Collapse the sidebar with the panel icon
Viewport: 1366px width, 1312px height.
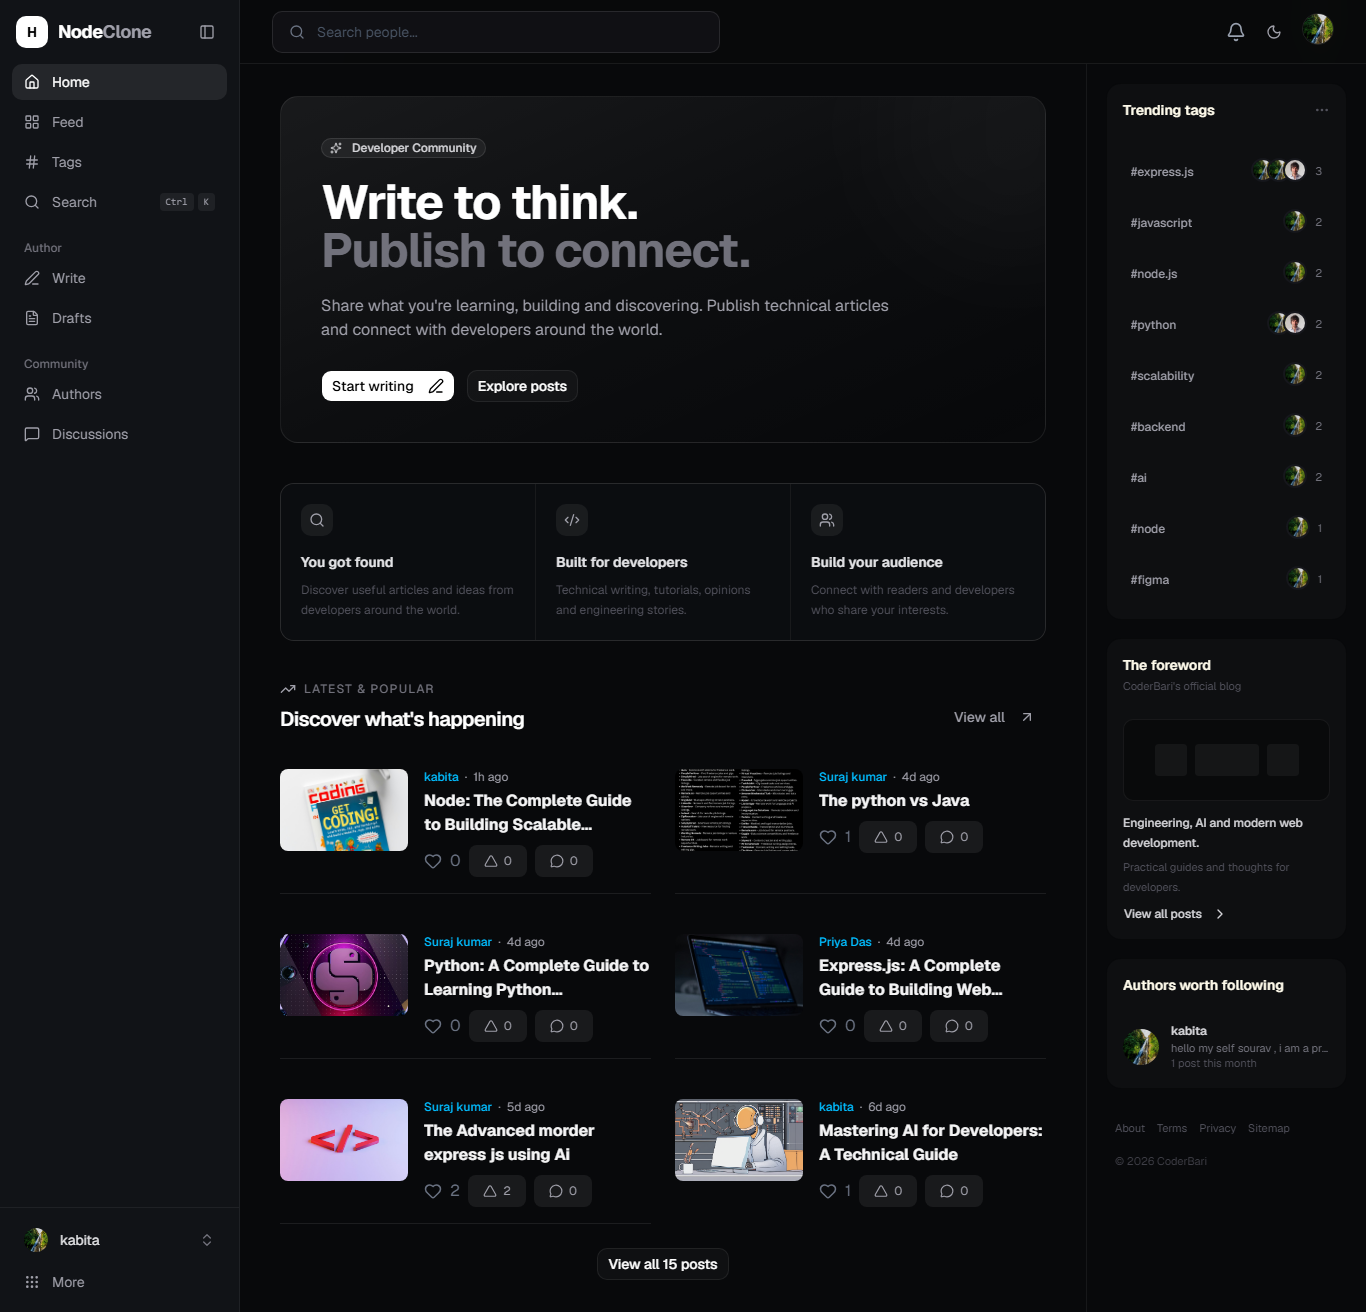tap(207, 32)
